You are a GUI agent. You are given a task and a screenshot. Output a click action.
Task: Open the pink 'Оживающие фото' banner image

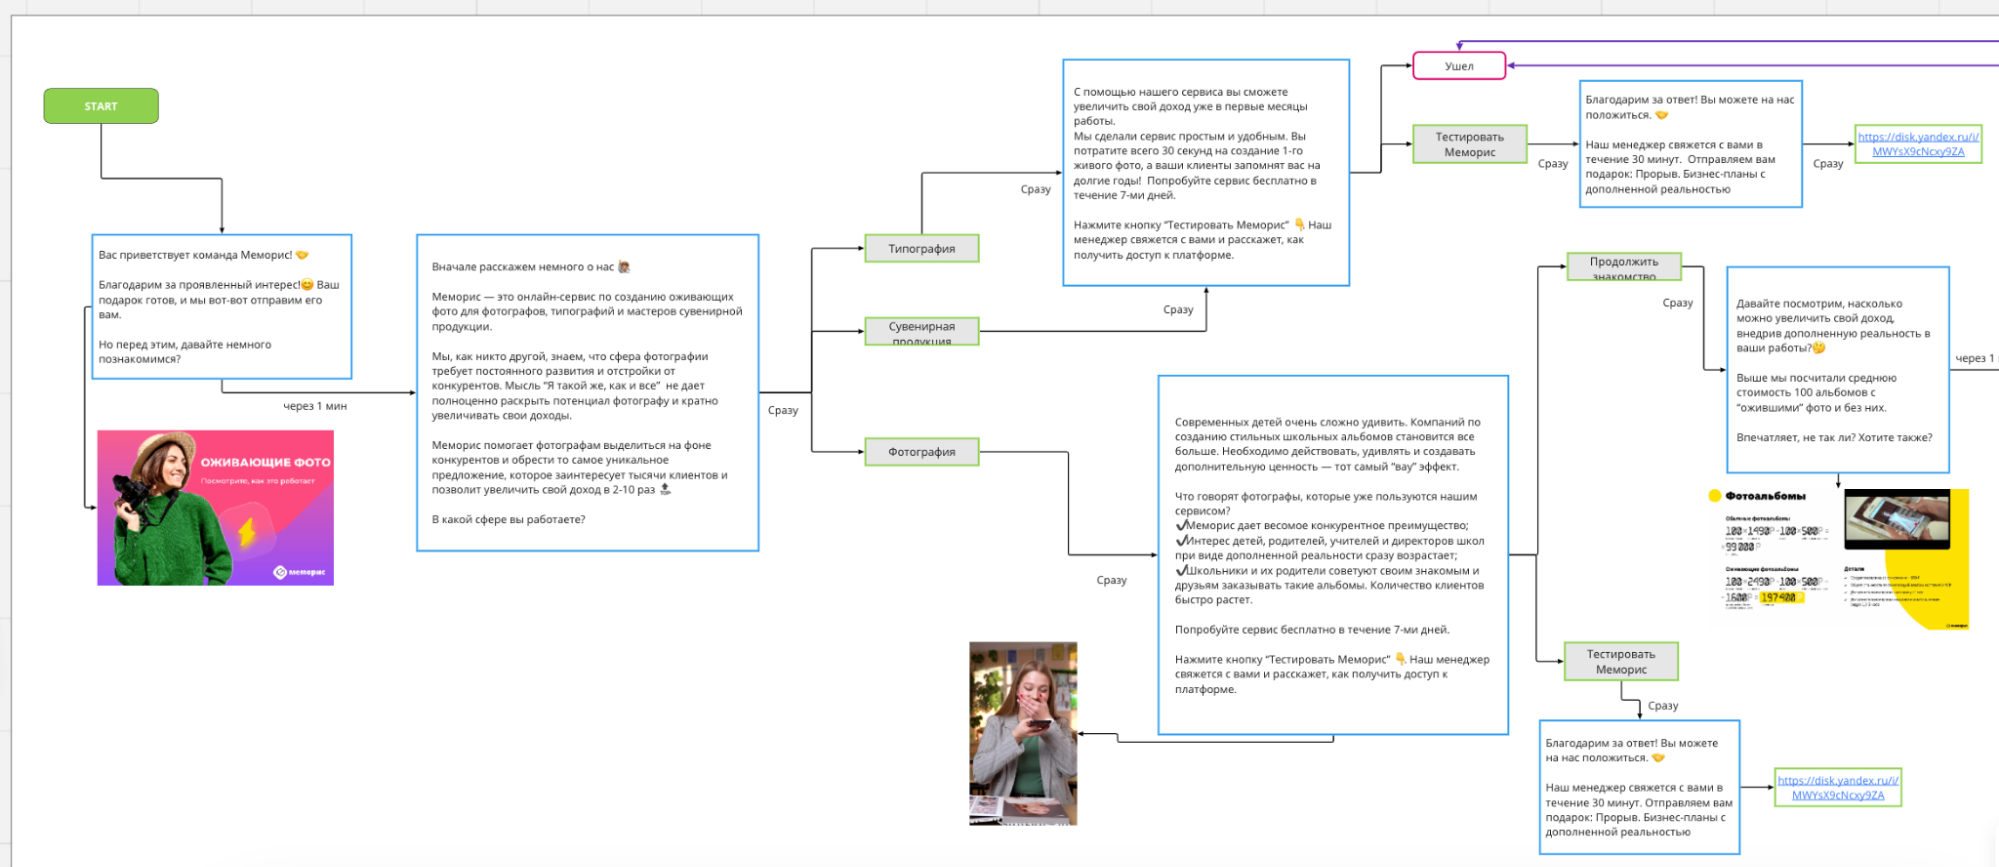pyautogui.click(x=215, y=508)
